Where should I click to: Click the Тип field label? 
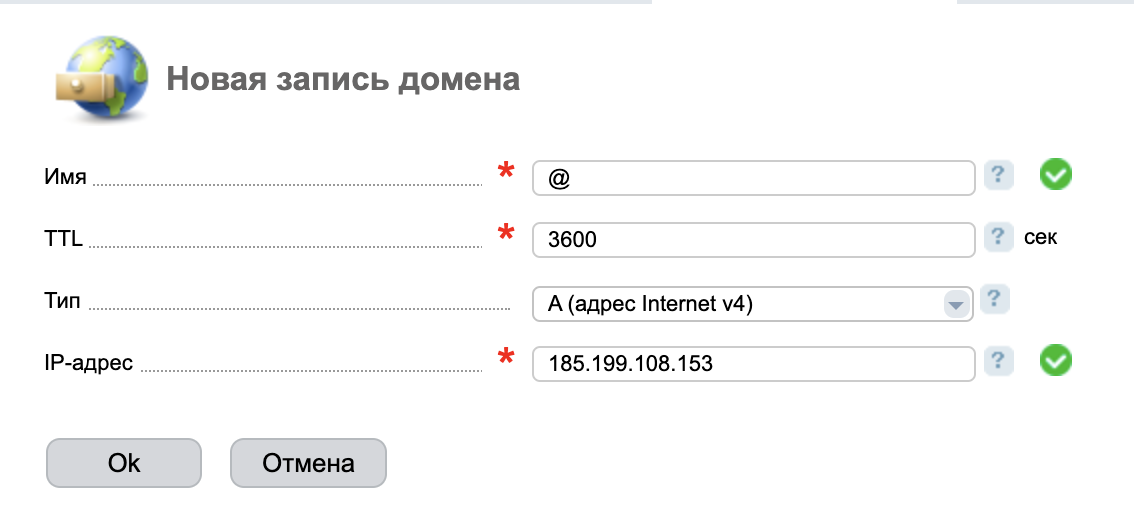tap(62, 301)
